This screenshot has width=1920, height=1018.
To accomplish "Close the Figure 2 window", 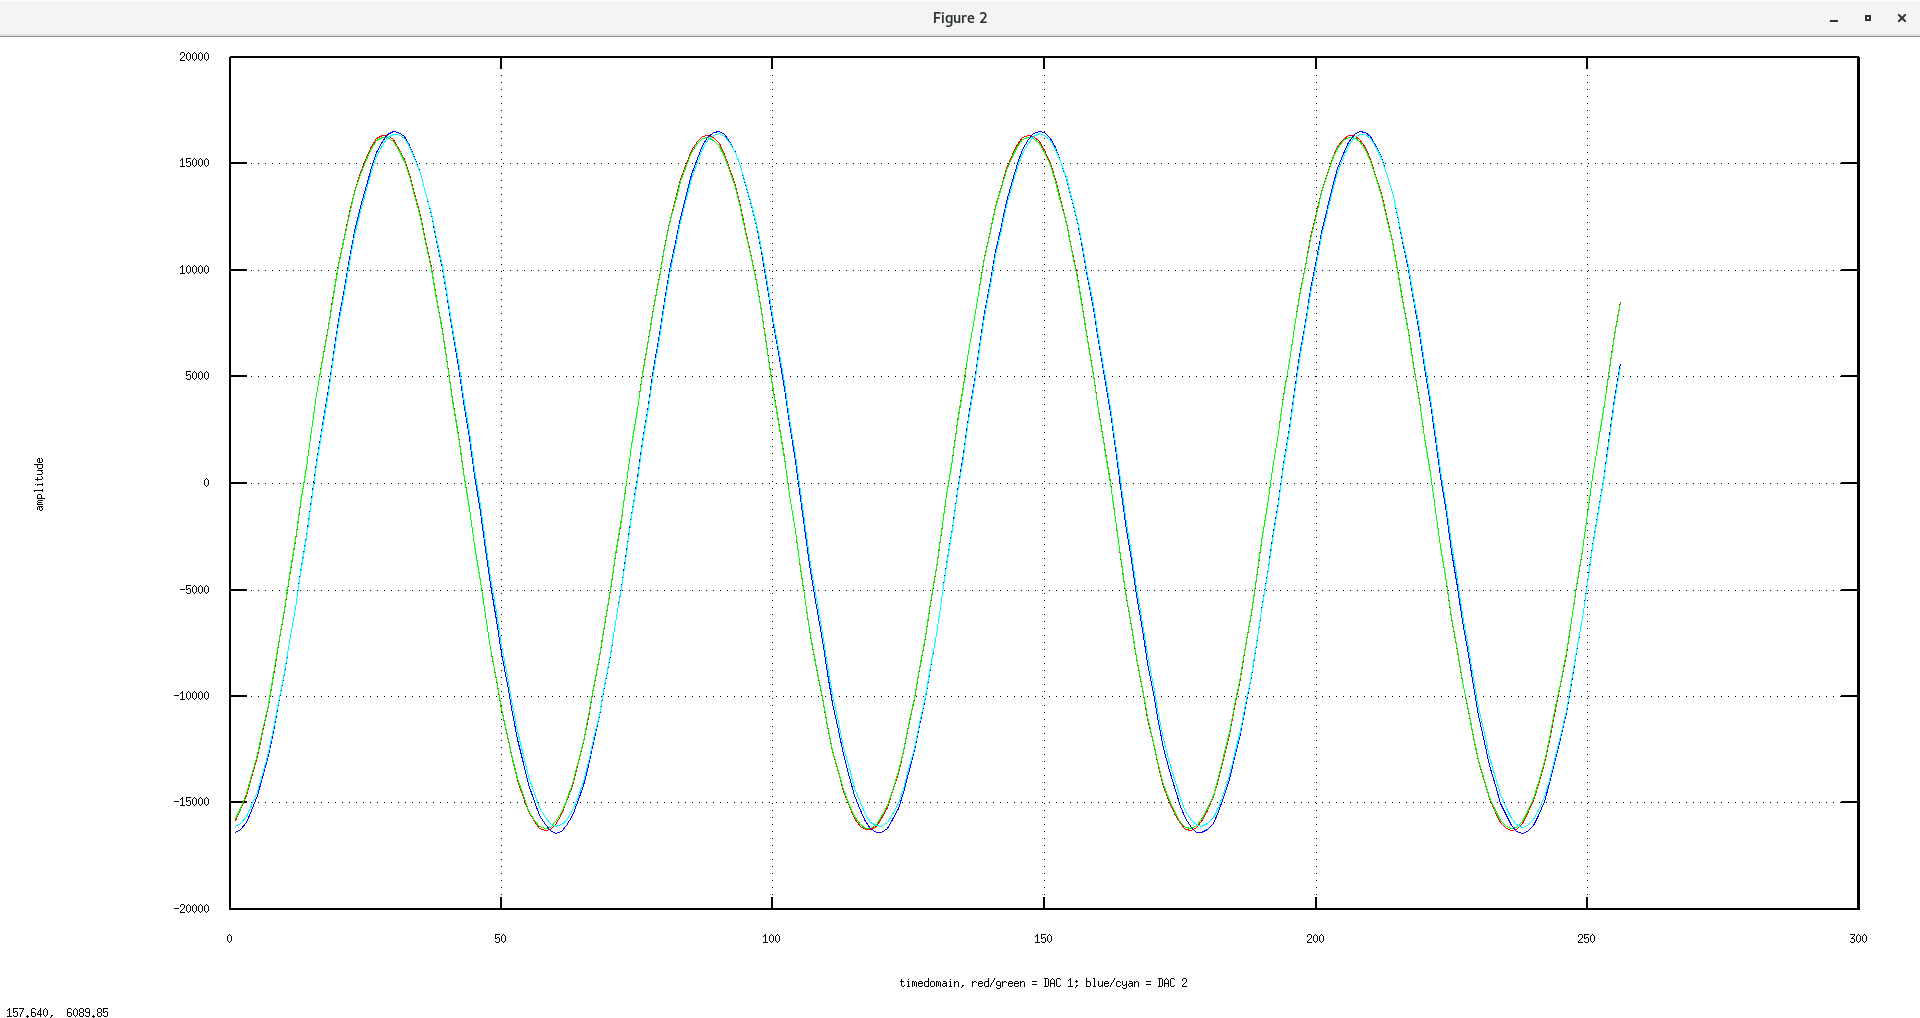I will click(x=1901, y=18).
